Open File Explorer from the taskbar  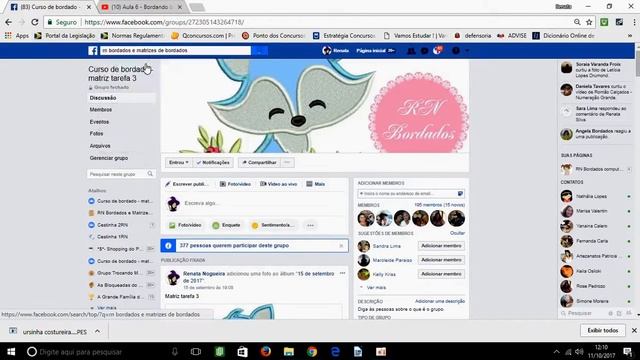pyautogui.click(x=289, y=351)
